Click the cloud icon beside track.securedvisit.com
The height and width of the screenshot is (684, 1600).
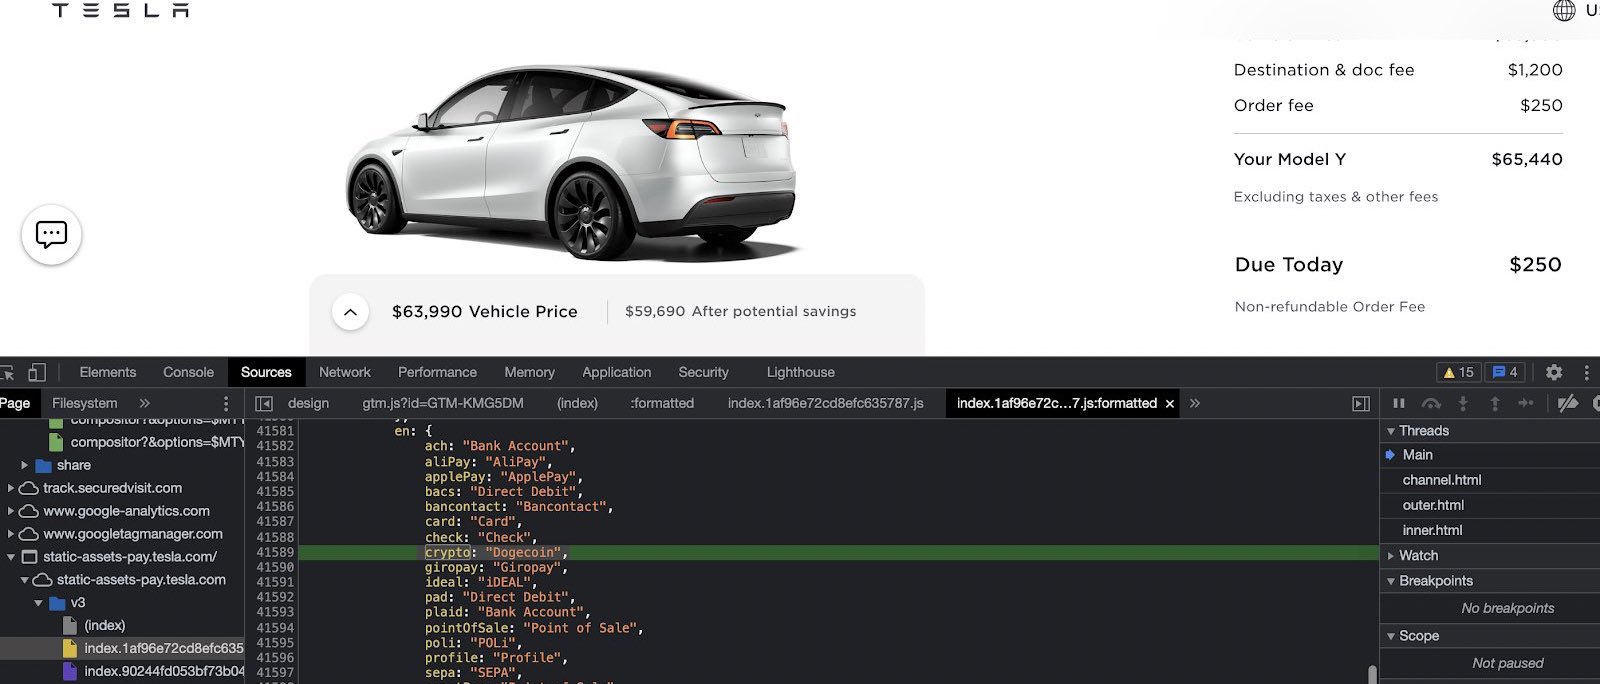tap(29, 488)
